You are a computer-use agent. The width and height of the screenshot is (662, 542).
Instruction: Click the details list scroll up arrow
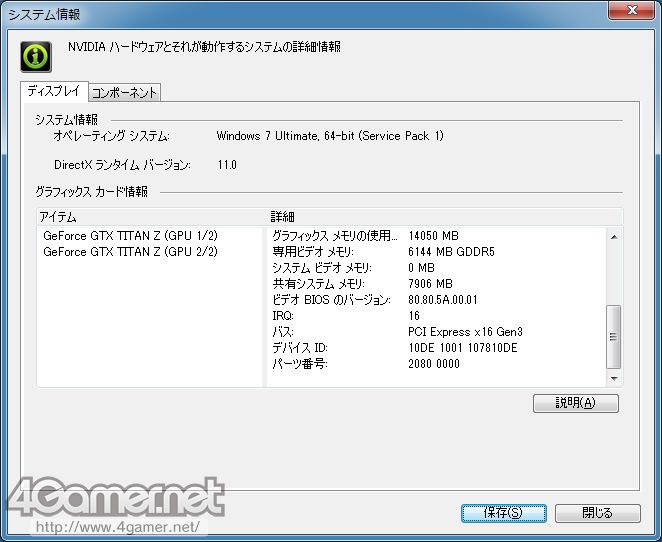point(614,237)
